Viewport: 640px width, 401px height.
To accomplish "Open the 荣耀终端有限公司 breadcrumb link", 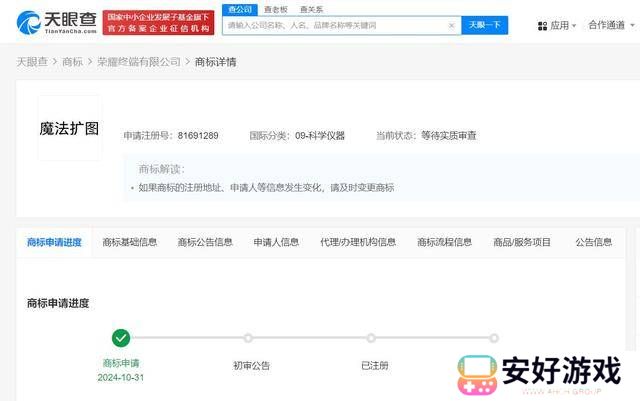I will (x=139, y=62).
